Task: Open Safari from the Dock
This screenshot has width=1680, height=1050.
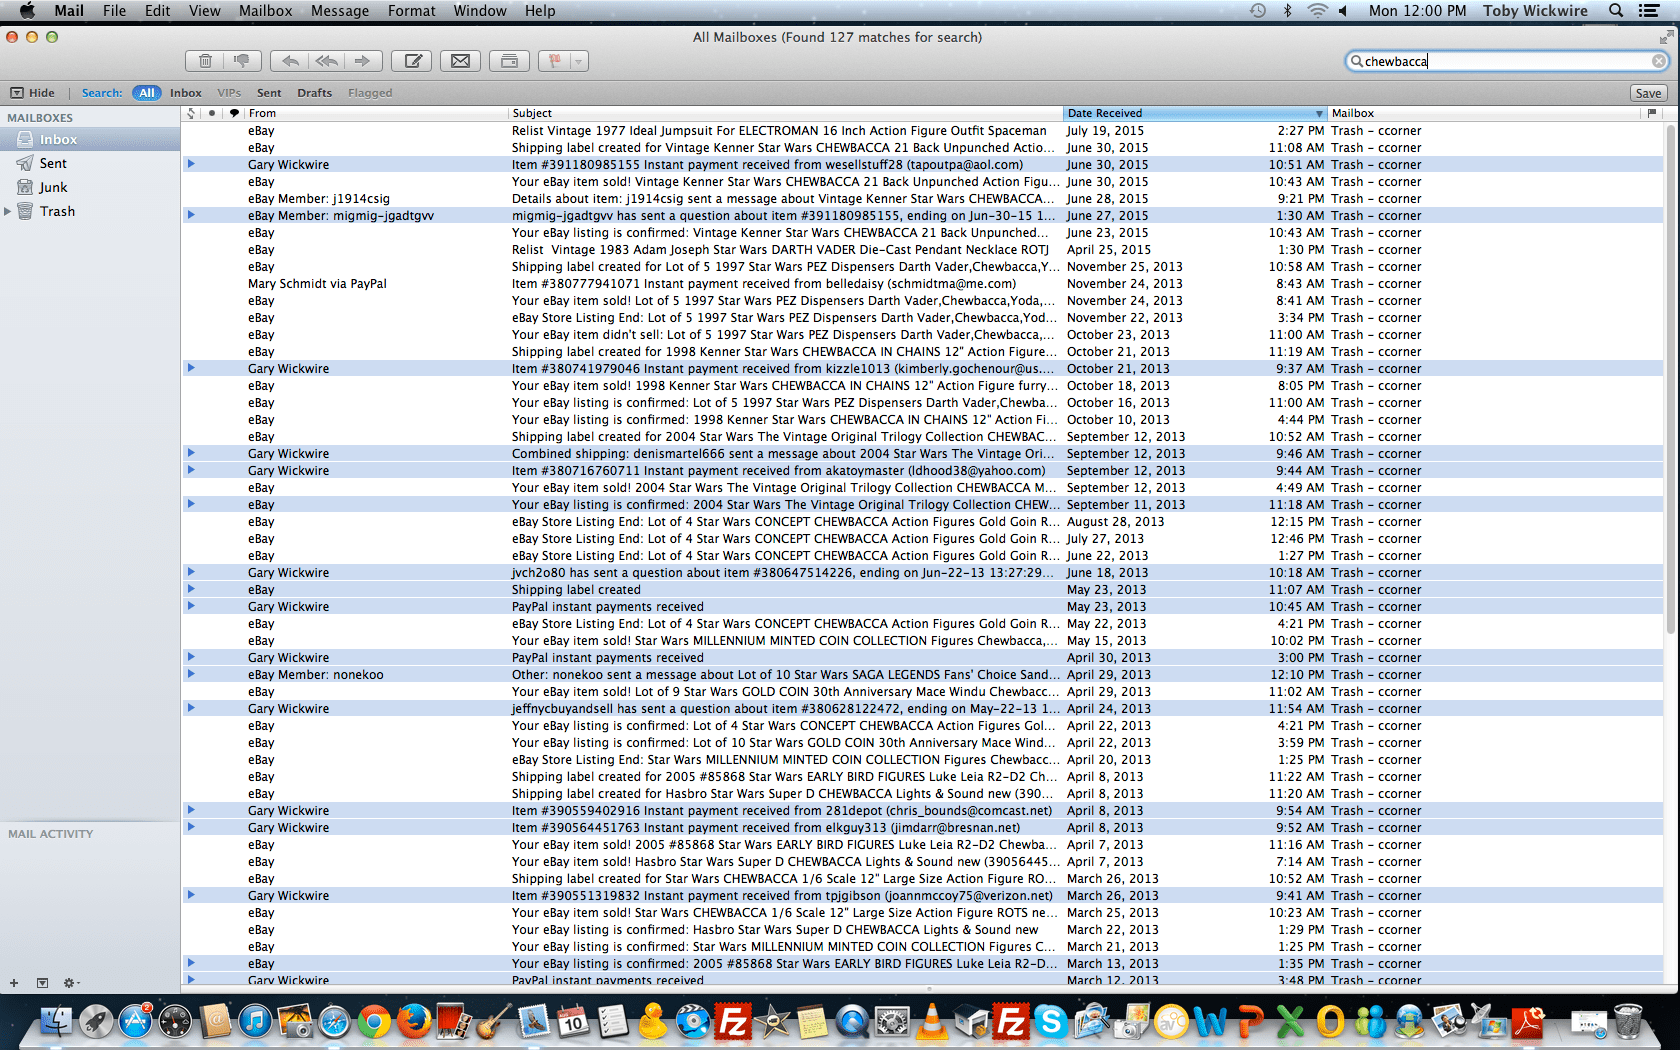Action: click(334, 1021)
